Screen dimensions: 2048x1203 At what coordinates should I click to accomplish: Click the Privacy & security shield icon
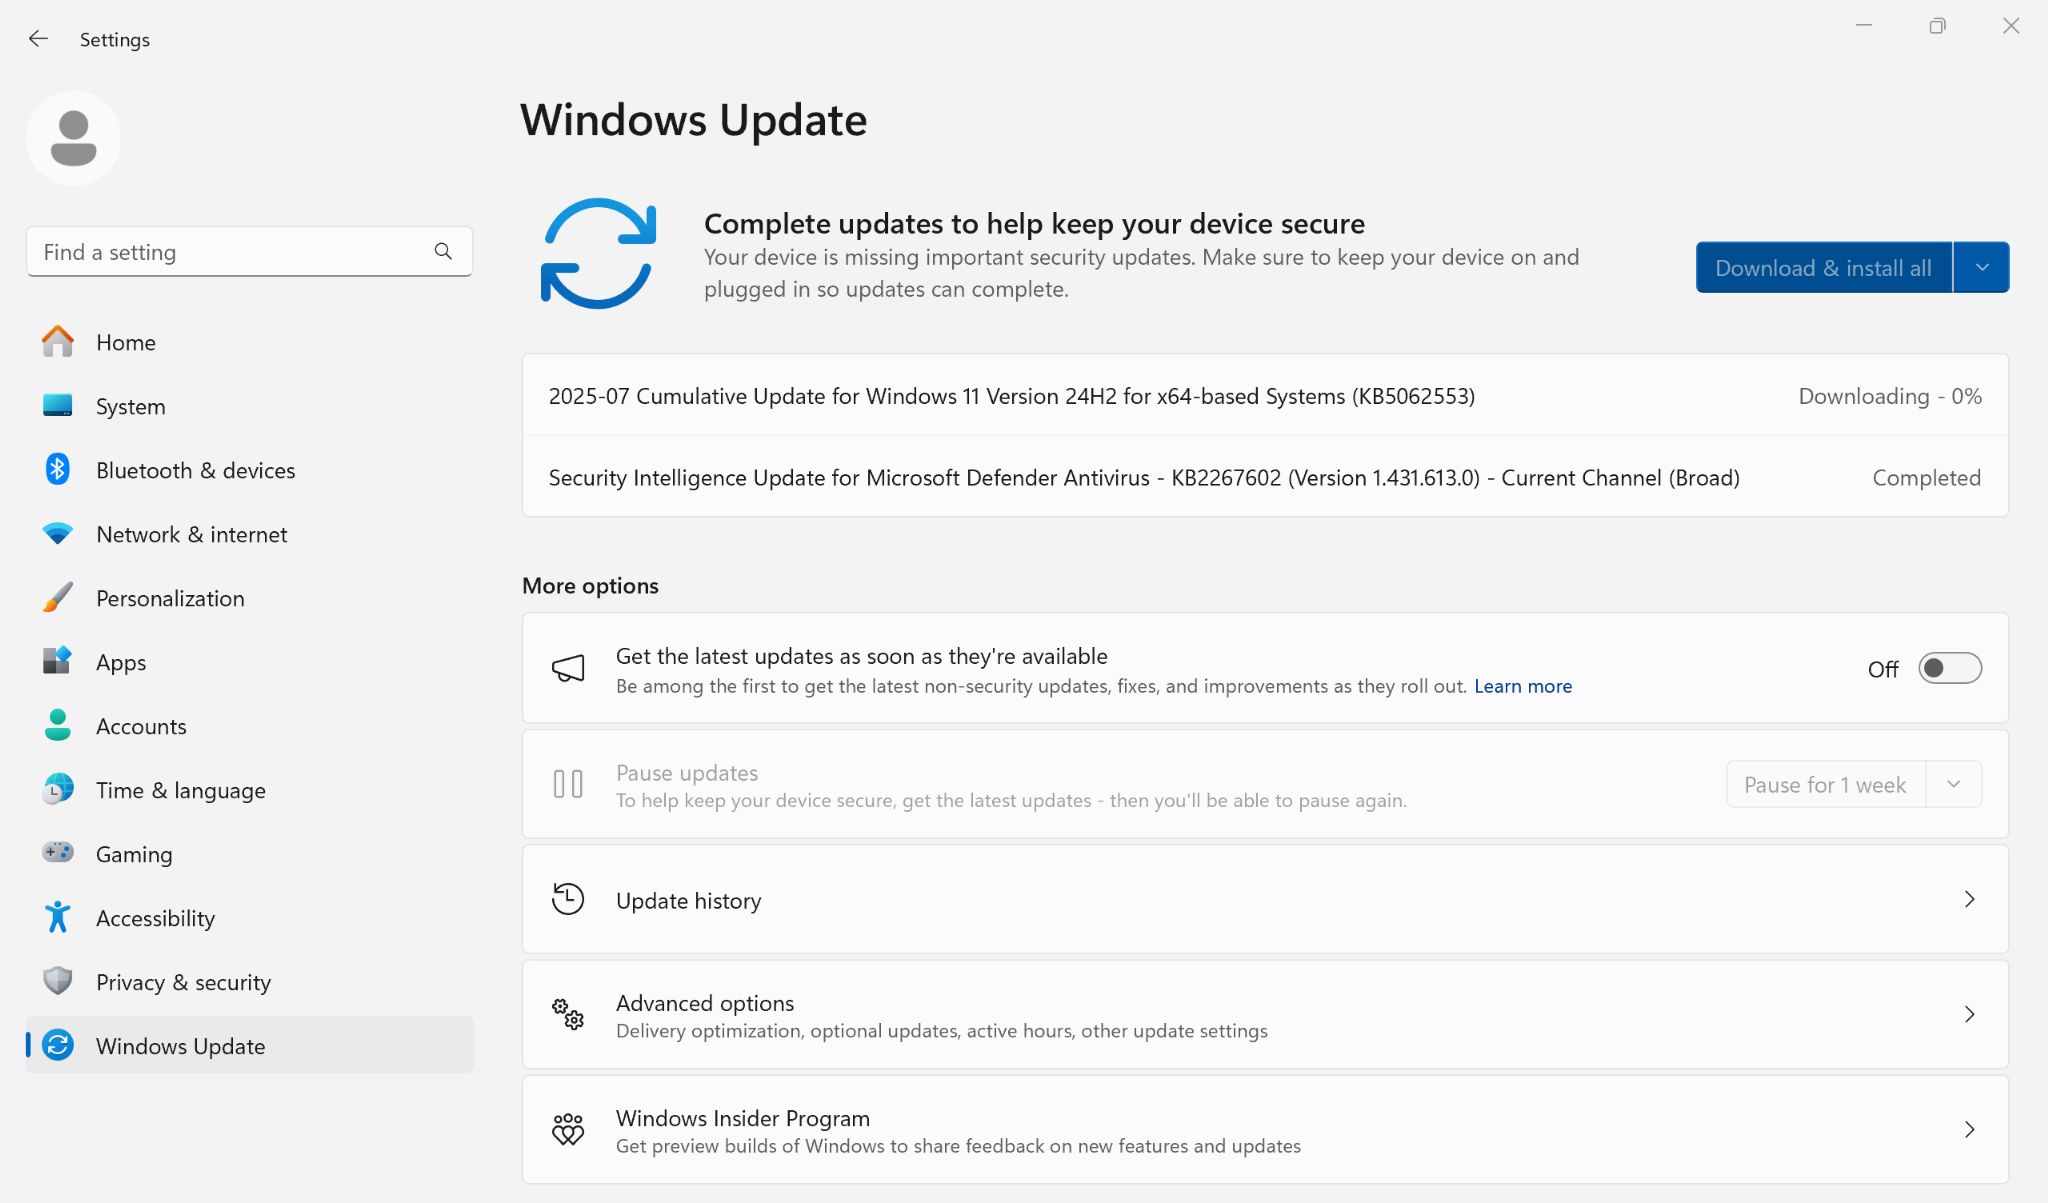pyautogui.click(x=58, y=981)
